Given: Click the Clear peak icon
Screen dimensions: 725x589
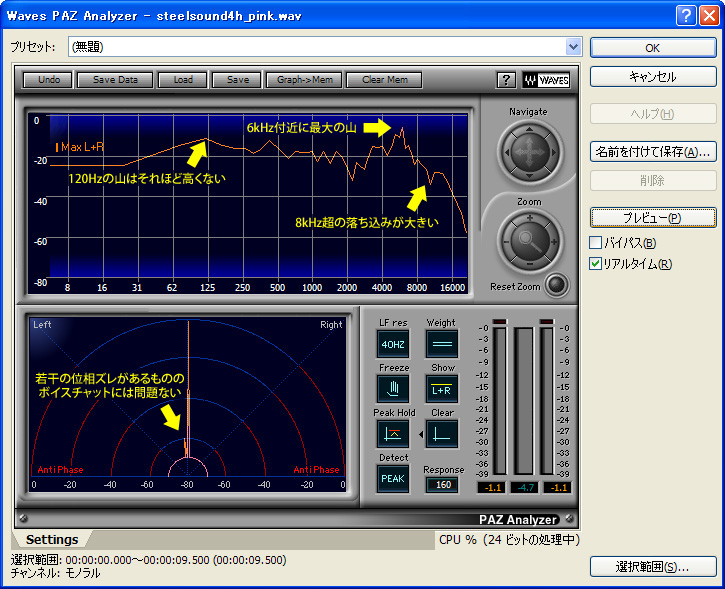Looking at the screenshot, I should tap(442, 434).
